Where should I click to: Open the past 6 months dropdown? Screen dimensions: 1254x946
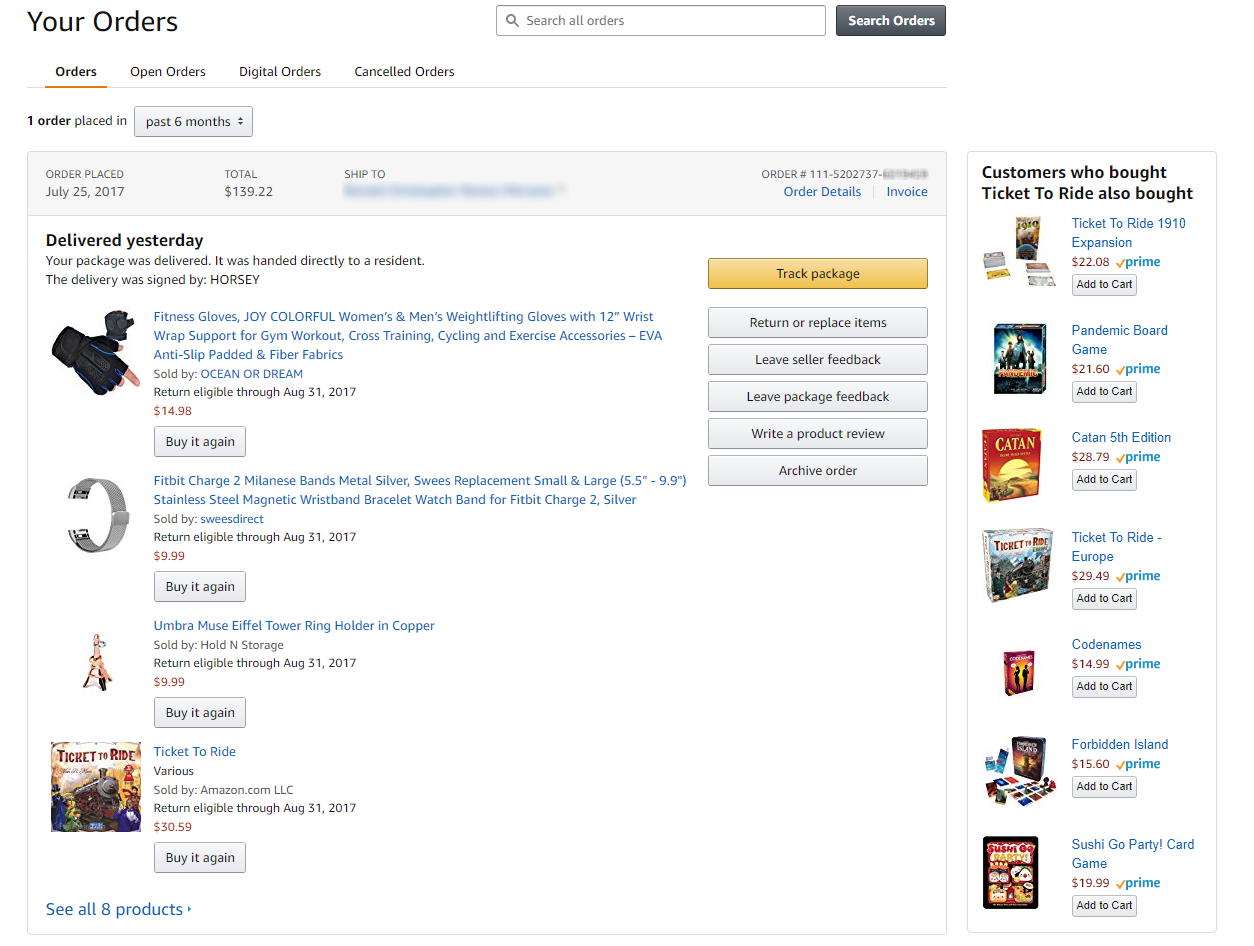point(193,121)
